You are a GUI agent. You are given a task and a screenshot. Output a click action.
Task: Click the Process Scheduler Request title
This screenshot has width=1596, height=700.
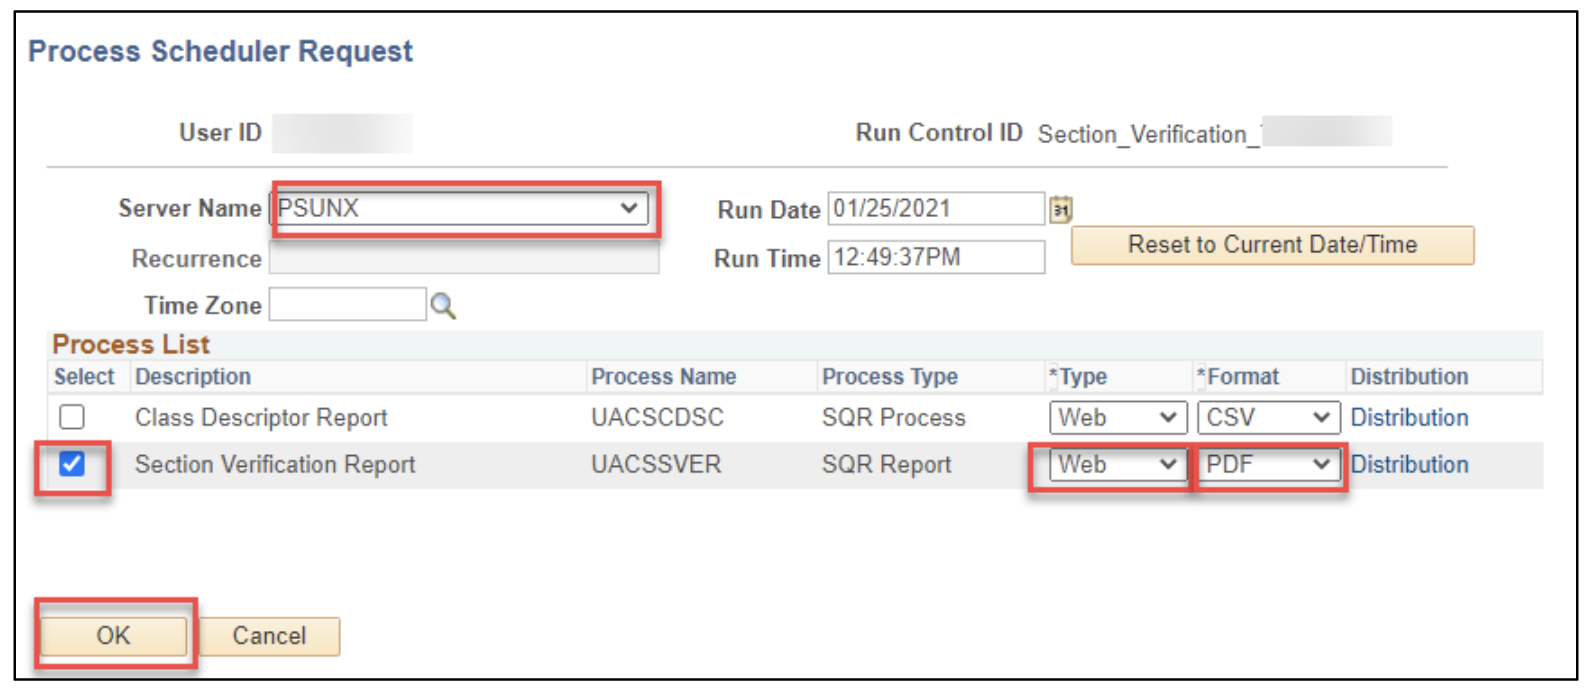click(220, 51)
